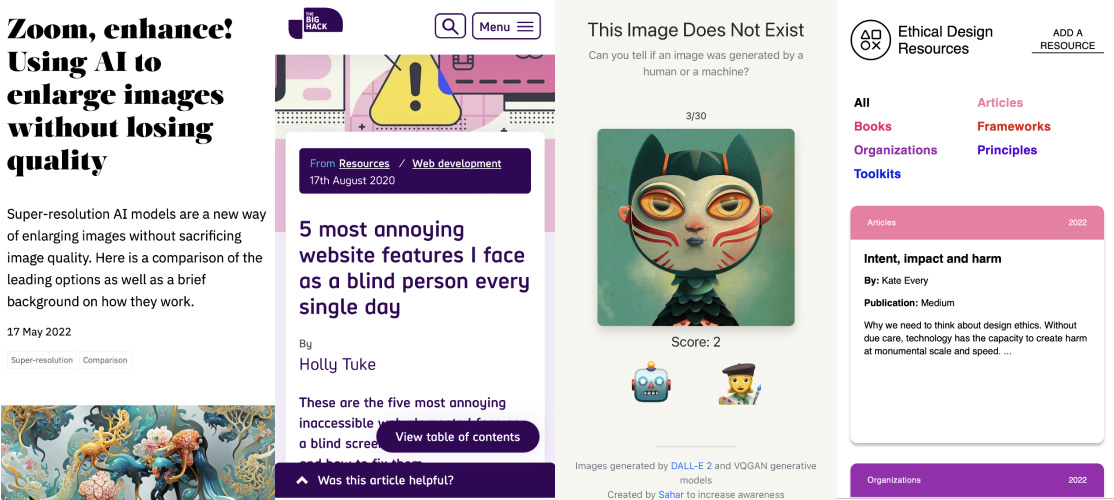This screenshot has width=1114, height=500.
Task: Filter resources by Organizations
Action: coord(895,150)
